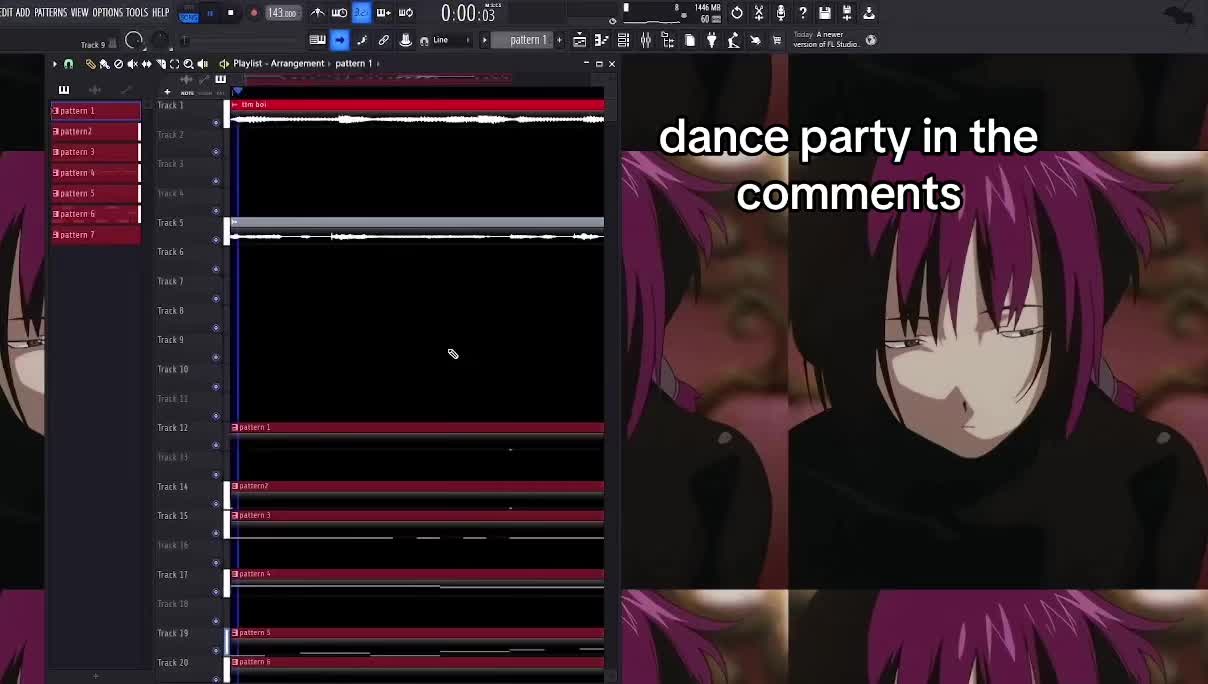The image size is (1208, 684).
Task: Select the Slice tool in playlist
Action: [x=160, y=64]
